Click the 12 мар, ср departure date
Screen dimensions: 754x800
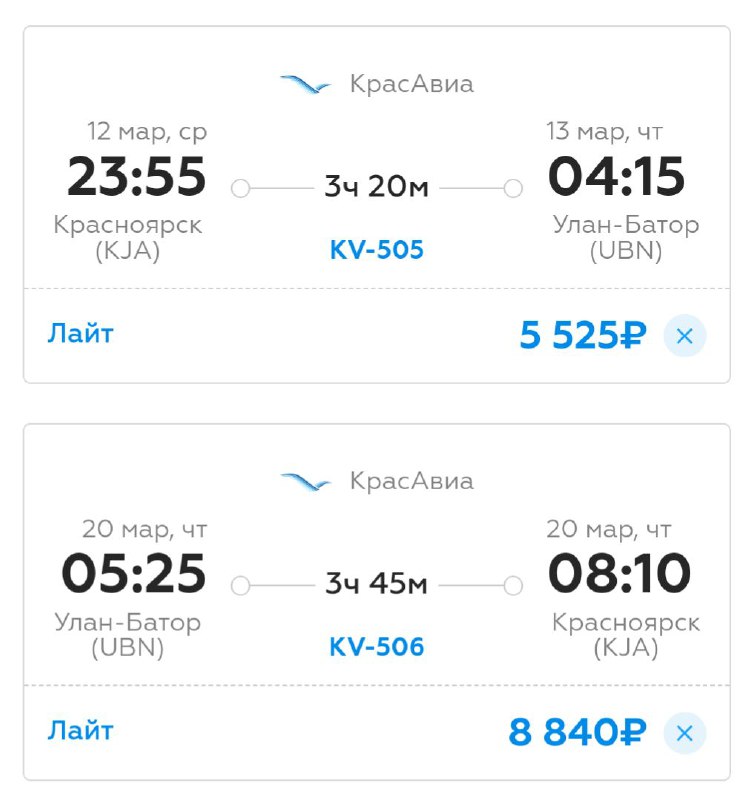[x=147, y=131]
